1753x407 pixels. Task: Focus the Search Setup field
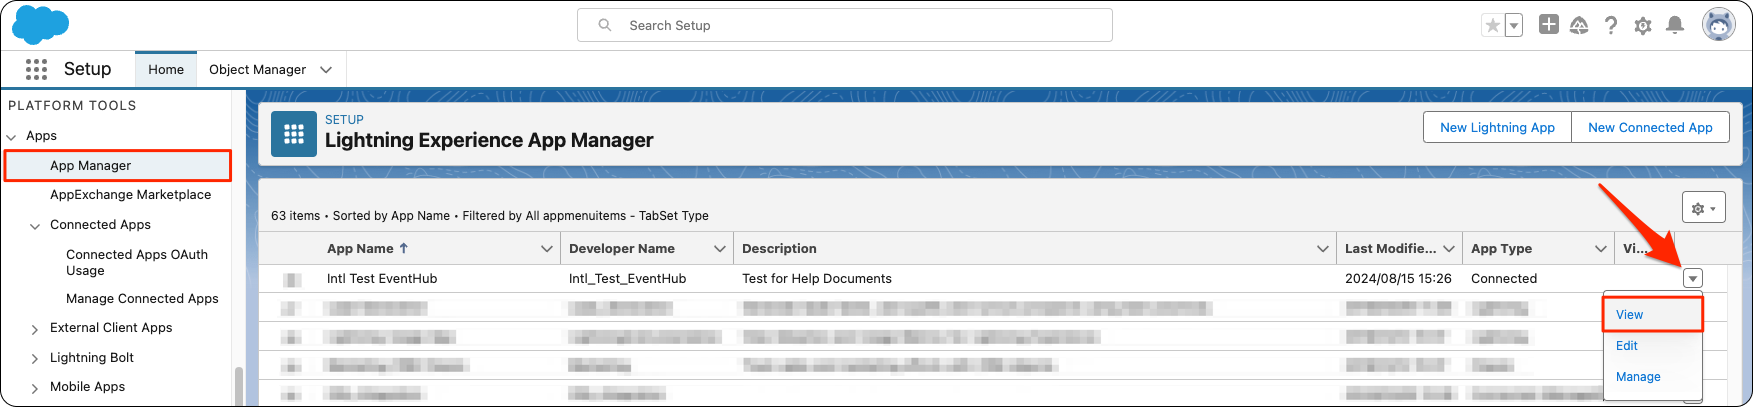pyautogui.click(x=845, y=25)
